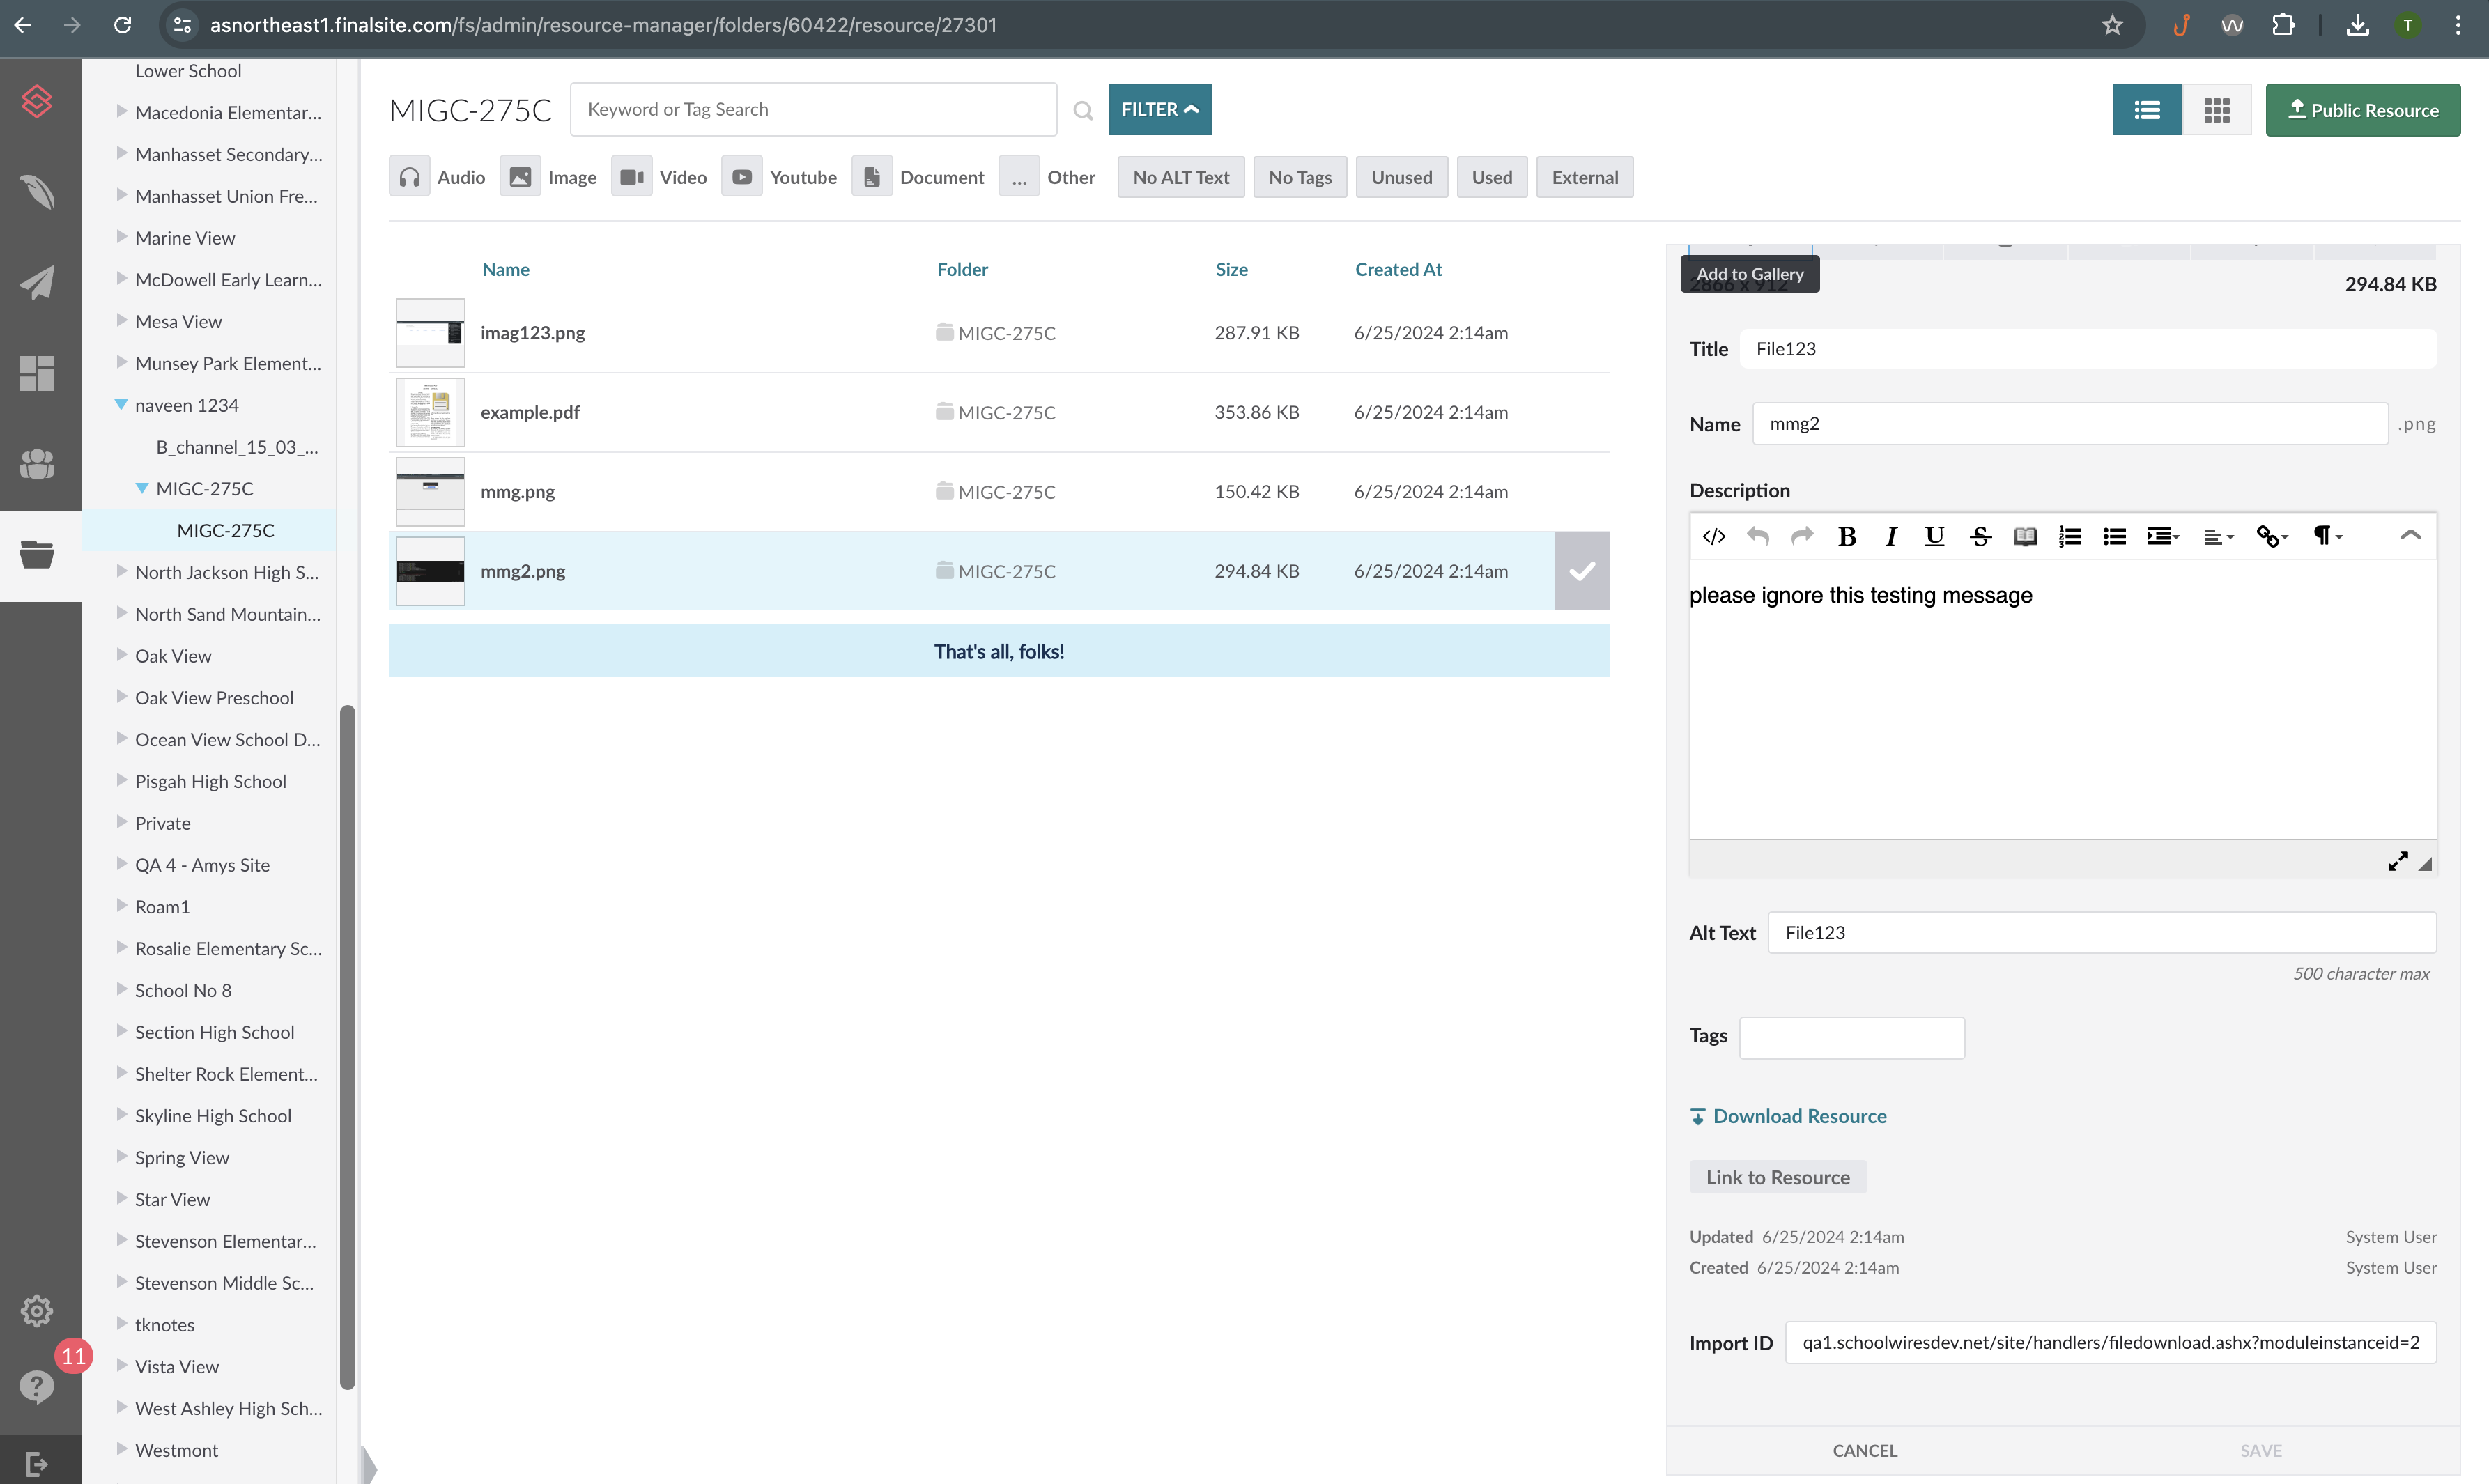The width and height of the screenshot is (2489, 1484).
Task: Open the code view of the description editor
Action: click(1713, 537)
